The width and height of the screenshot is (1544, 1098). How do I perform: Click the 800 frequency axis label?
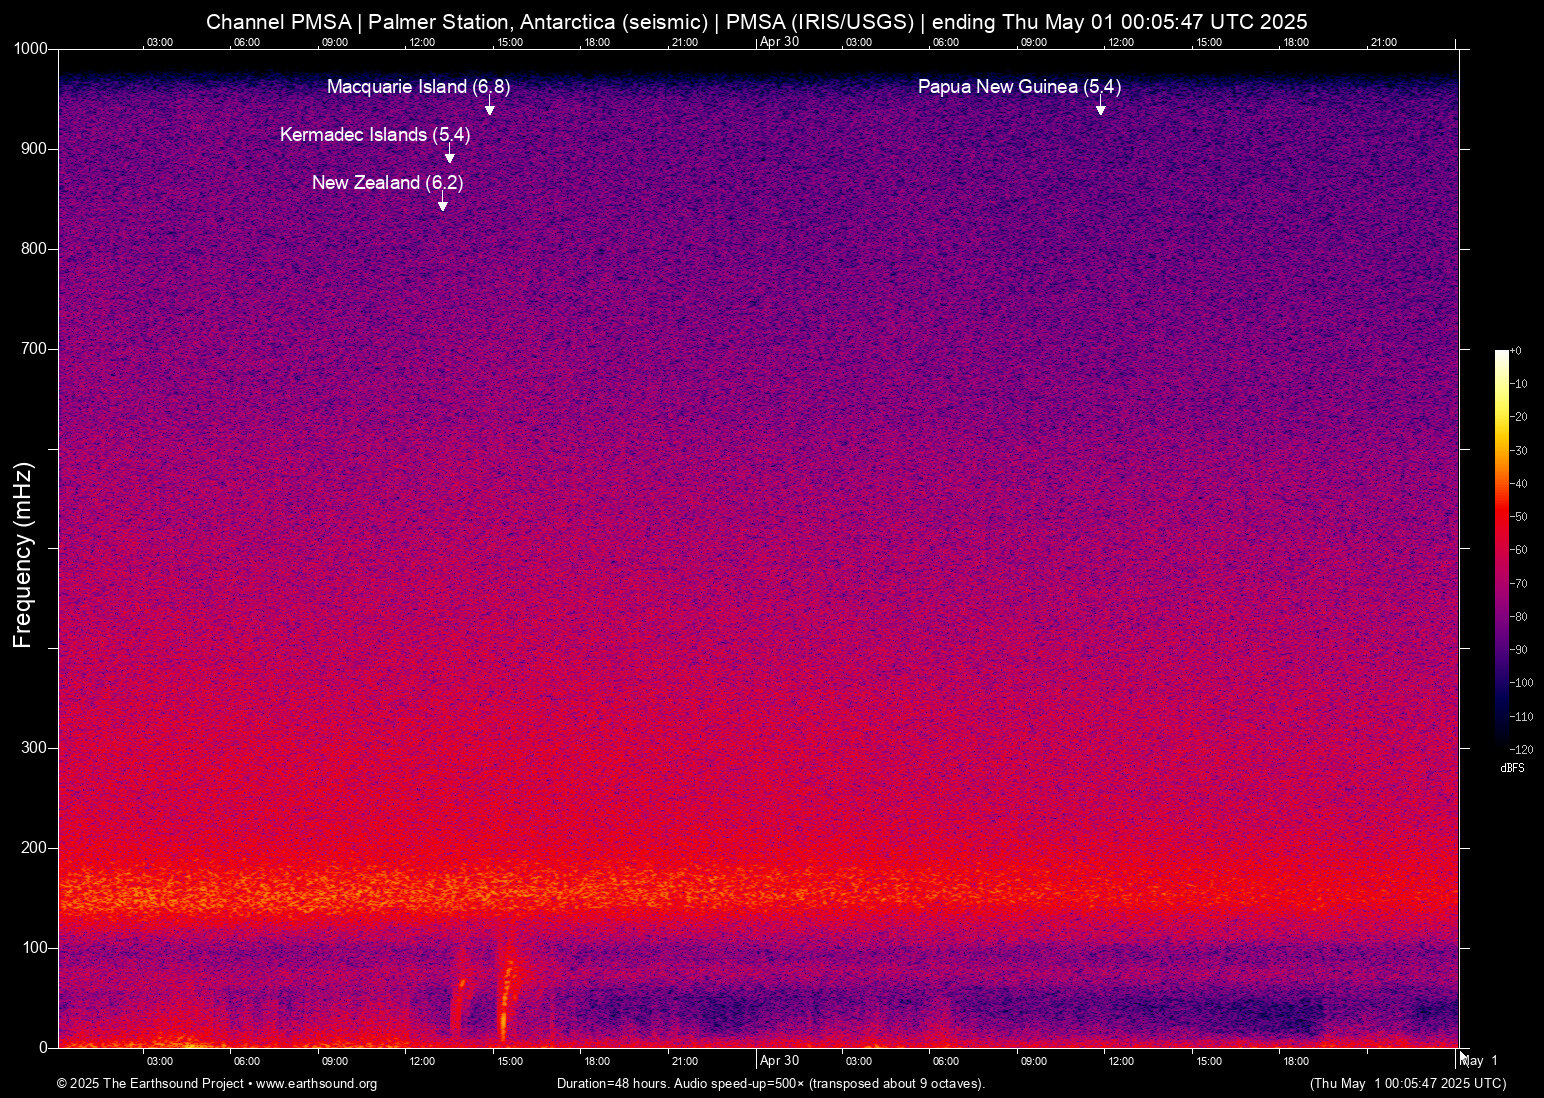coord(34,249)
